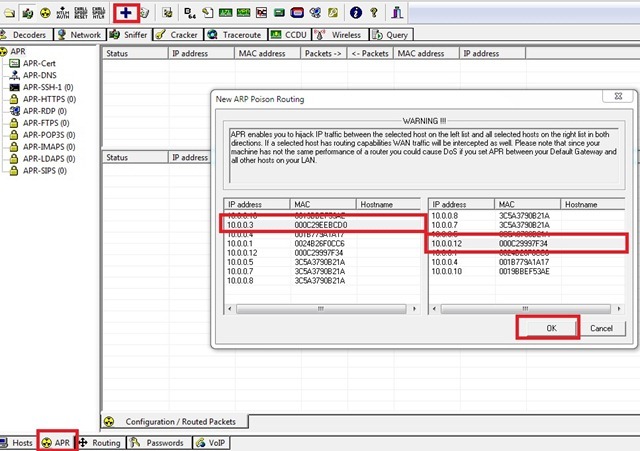Open the Hosts bottom tab

click(x=17, y=443)
